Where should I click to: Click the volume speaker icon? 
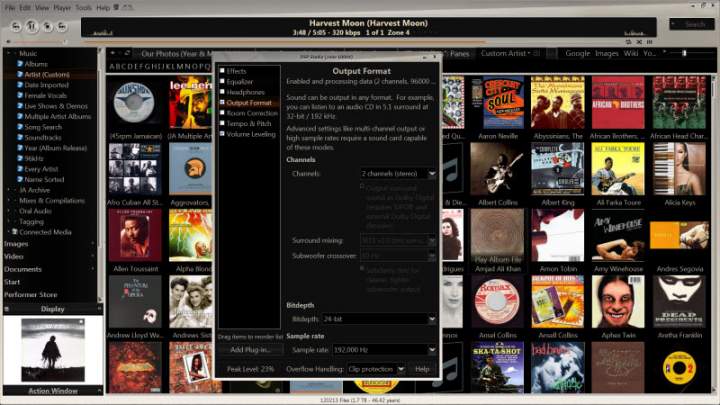click(x=8, y=42)
